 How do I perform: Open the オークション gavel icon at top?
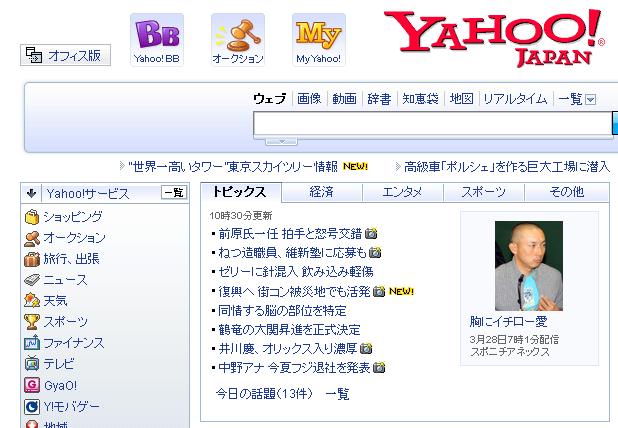click(x=238, y=39)
